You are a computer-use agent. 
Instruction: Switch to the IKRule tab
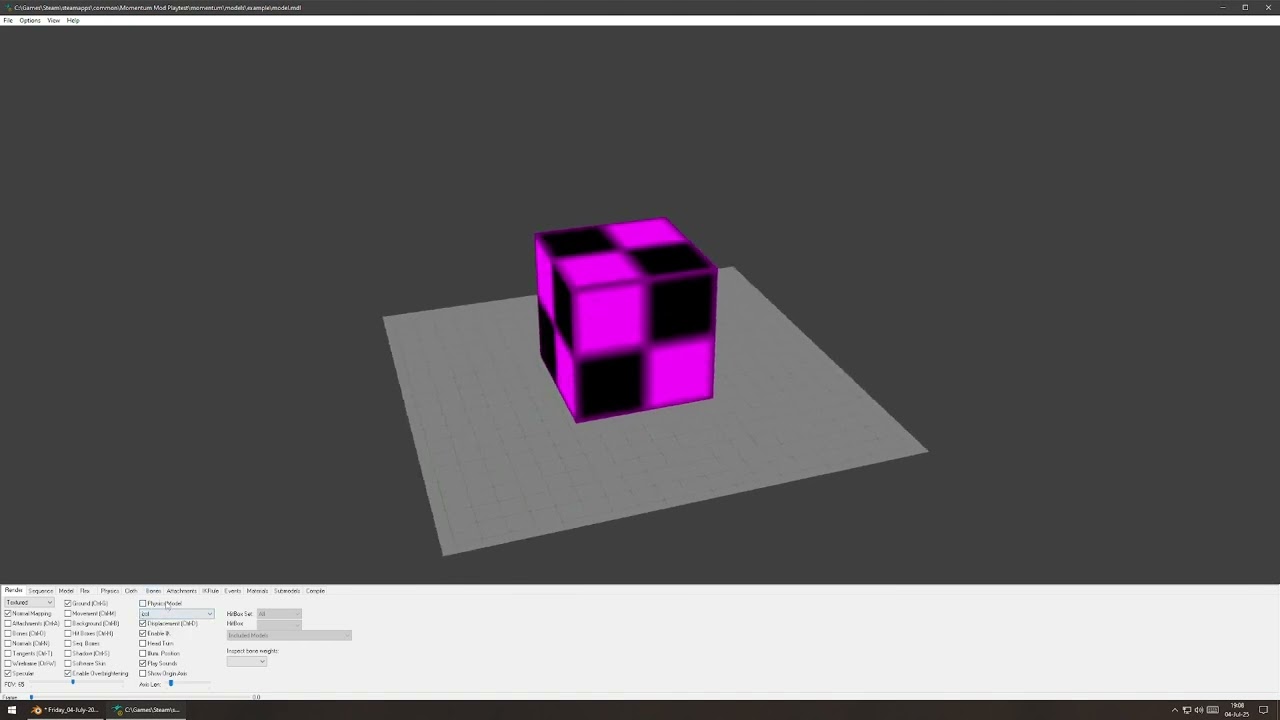(211, 591)
